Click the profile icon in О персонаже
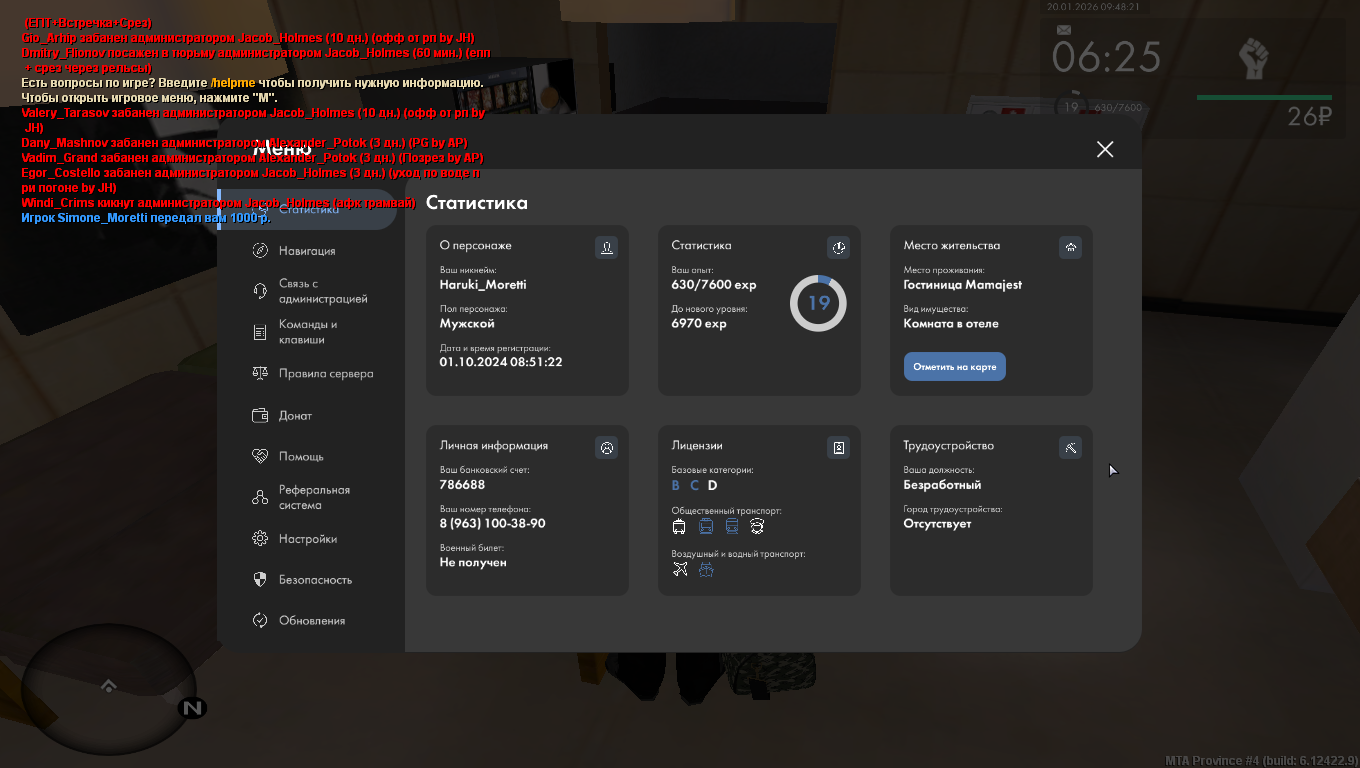The width and height of the screenshot is (1360, 768). 606,247
